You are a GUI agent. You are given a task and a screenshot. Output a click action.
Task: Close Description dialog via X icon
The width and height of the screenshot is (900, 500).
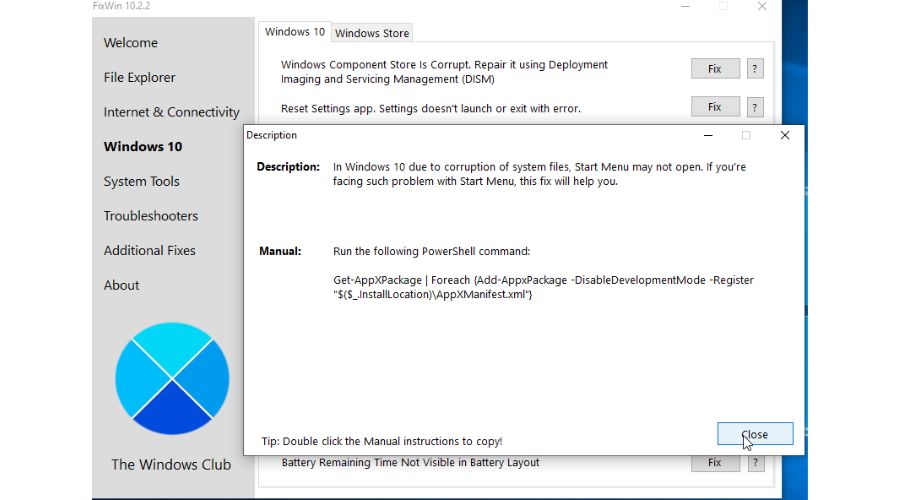tap(785, 135)
